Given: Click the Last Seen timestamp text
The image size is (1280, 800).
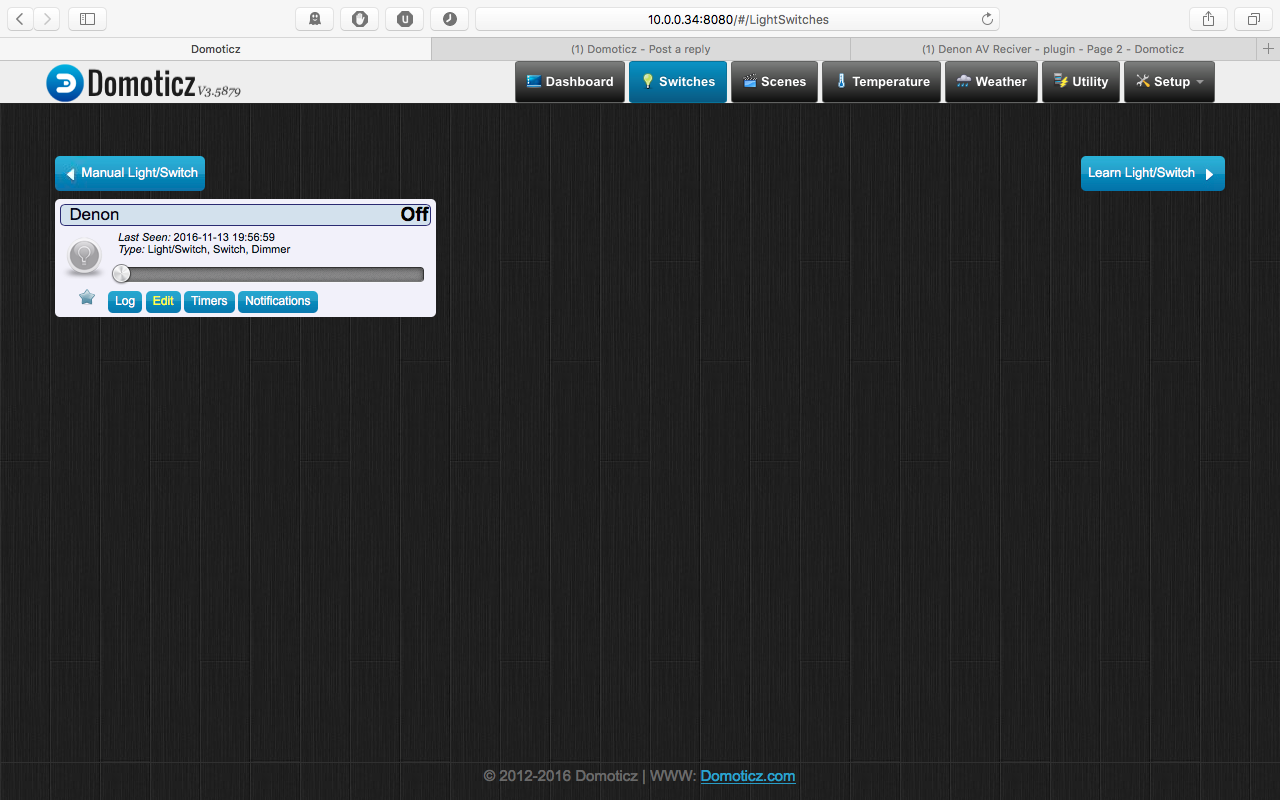Looking at the screenshot, I should (196, 237).
